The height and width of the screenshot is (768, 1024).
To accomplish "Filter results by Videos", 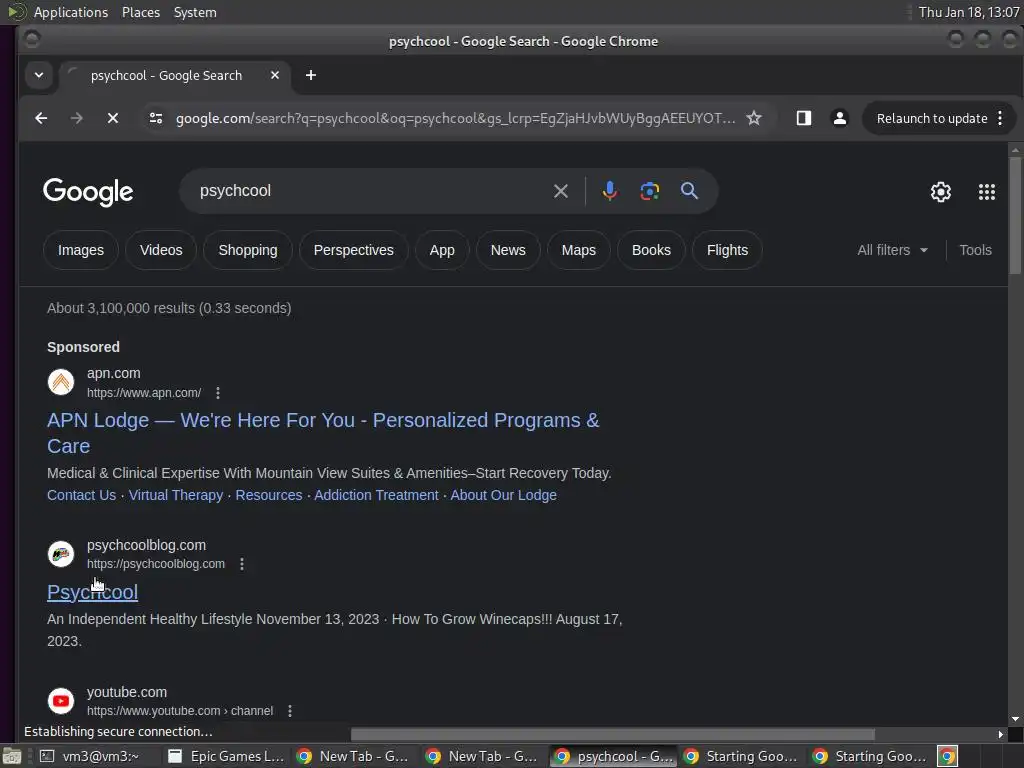I will coord(161,250).
